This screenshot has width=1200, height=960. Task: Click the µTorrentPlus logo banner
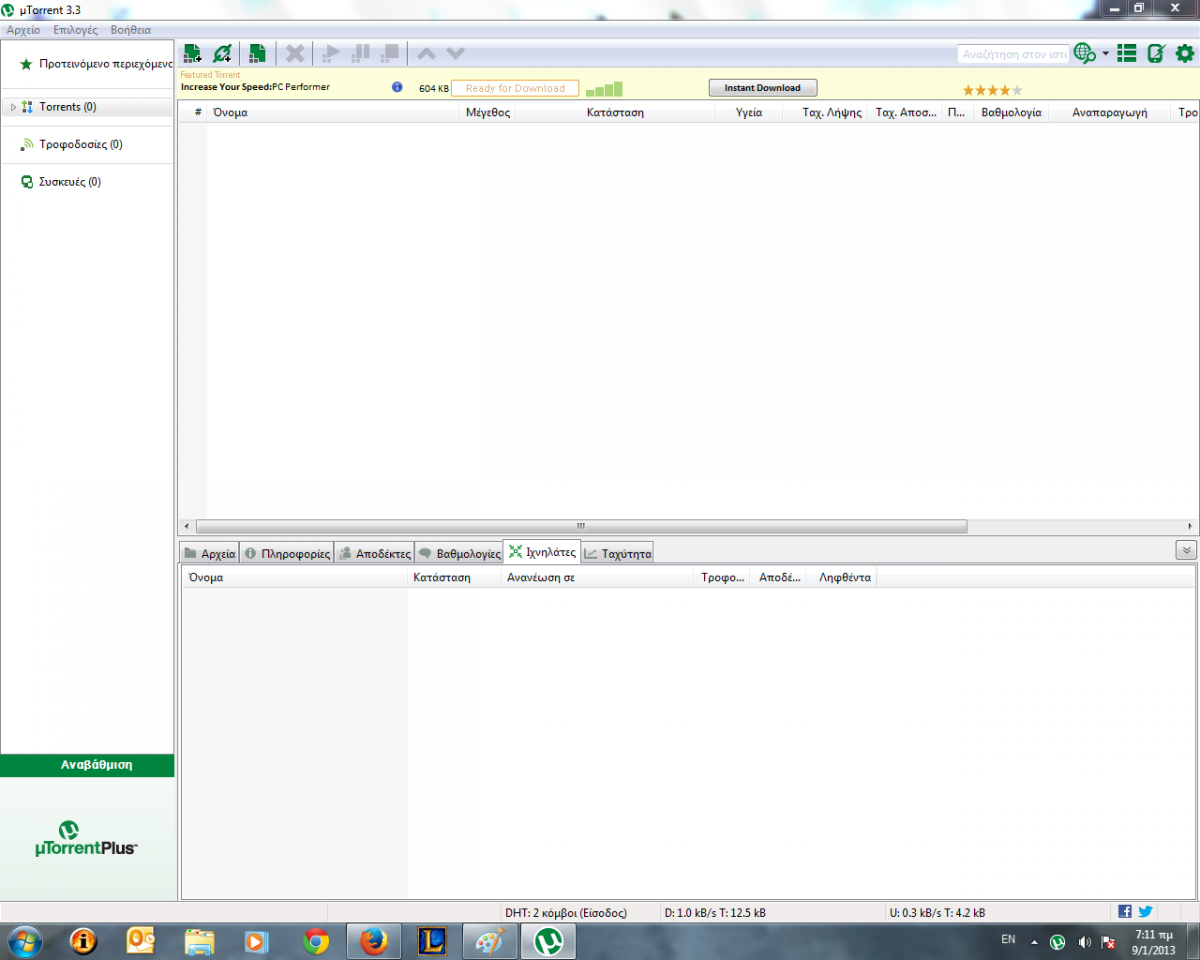click(x=87, y=840)
